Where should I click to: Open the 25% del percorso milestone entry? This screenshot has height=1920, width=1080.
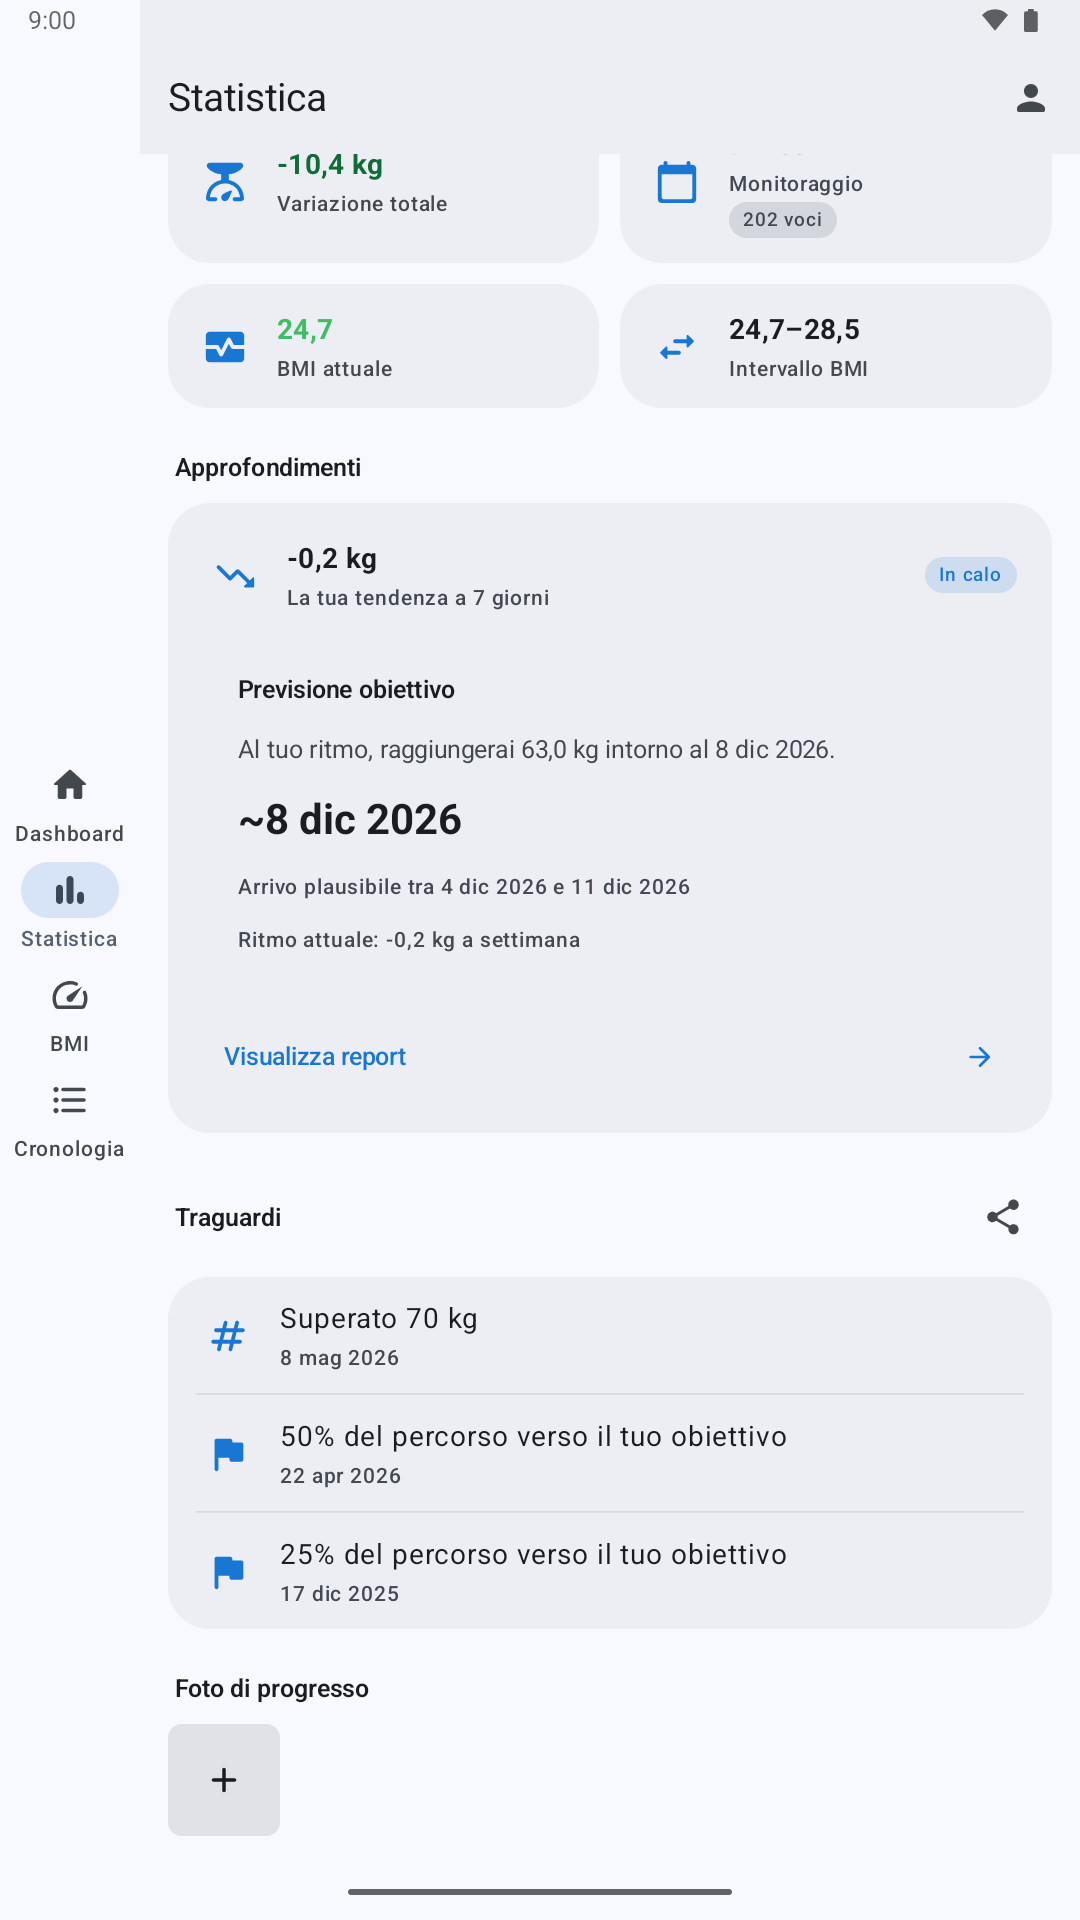pos(610,1571)
